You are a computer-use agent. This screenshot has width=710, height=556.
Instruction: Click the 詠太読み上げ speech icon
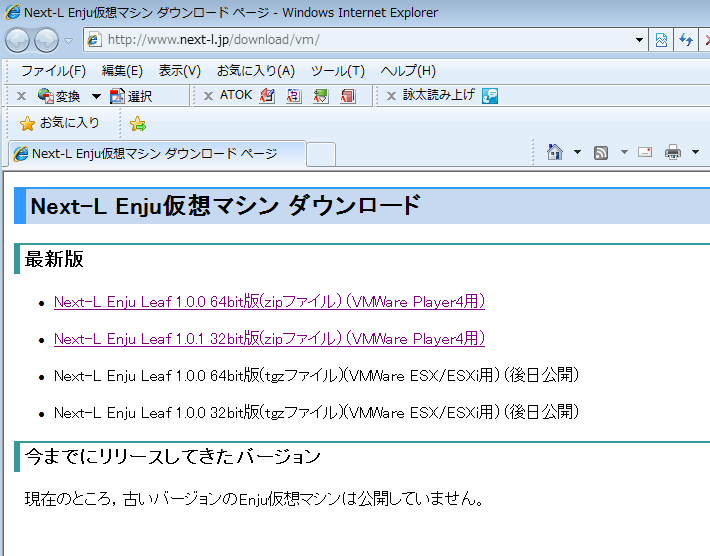pyautogui.click(x=490, y=96)
